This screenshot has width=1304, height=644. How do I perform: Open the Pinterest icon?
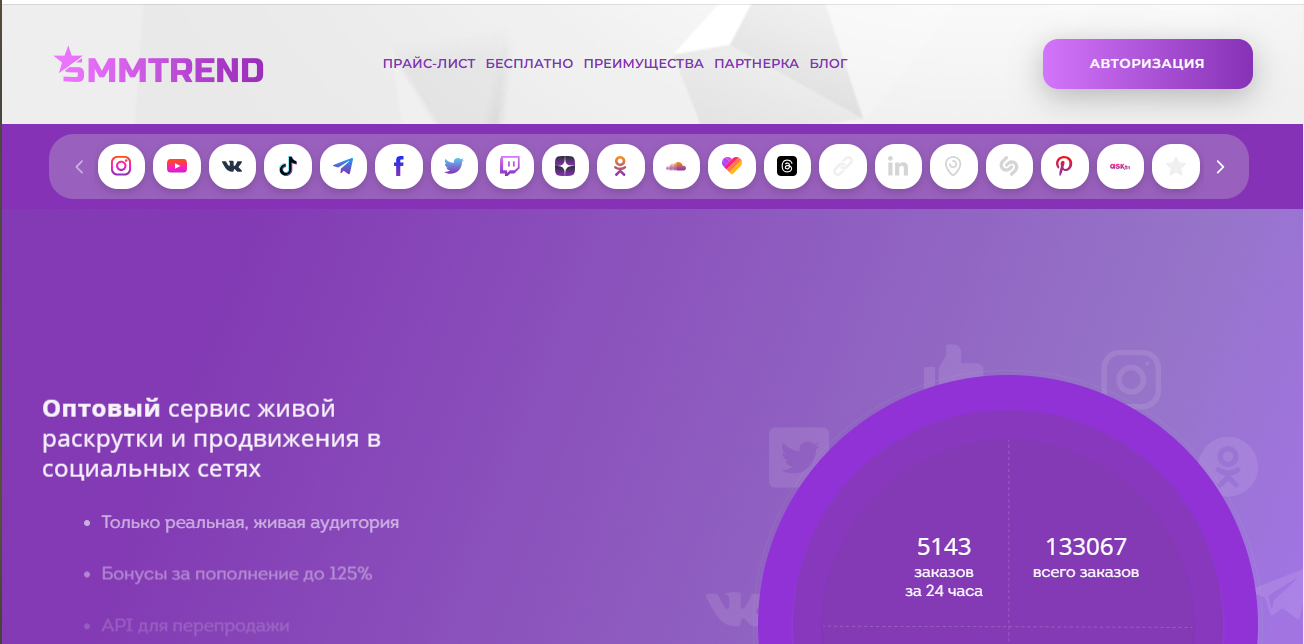pos(1065,166)
